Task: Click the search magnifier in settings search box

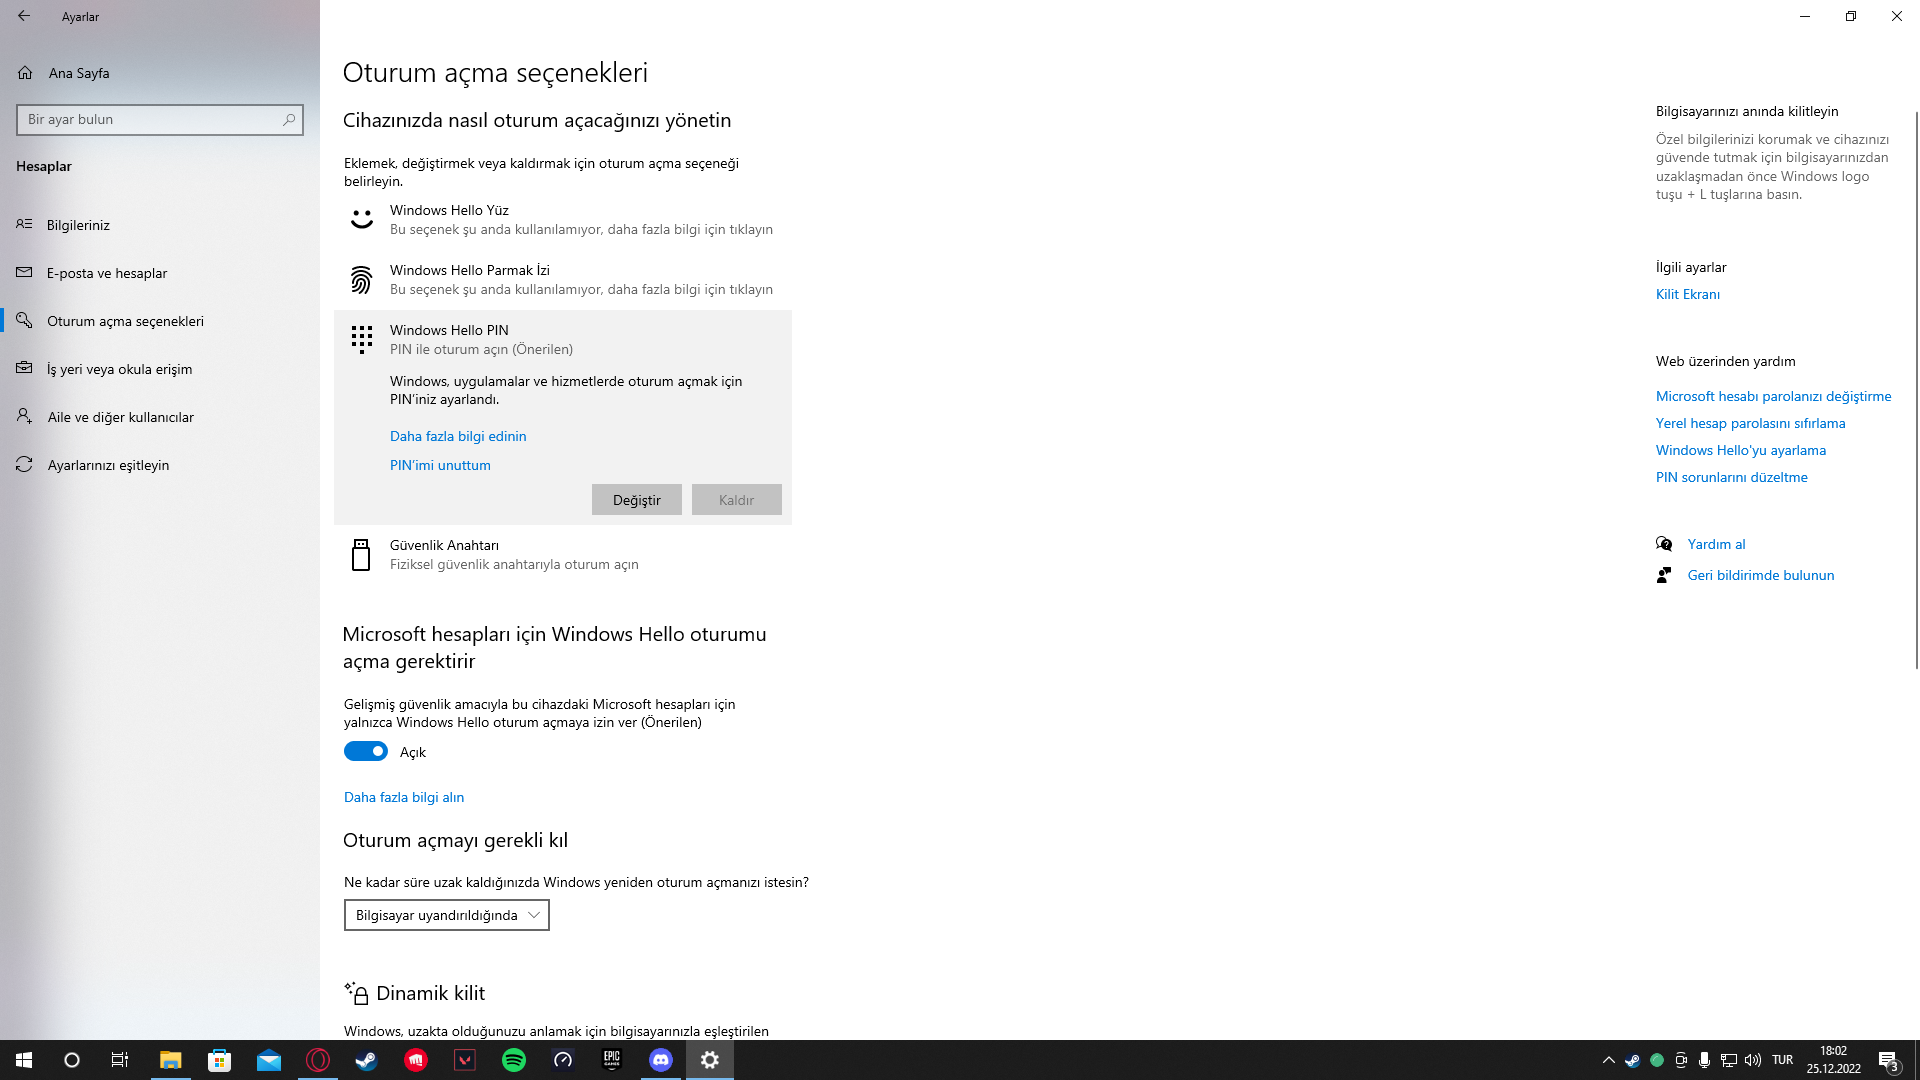Action: (289, 119)
